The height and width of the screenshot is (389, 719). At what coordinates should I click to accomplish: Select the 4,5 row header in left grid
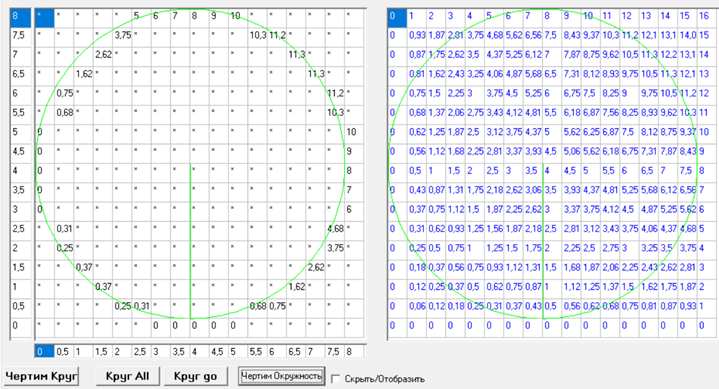tap(21, 151)
